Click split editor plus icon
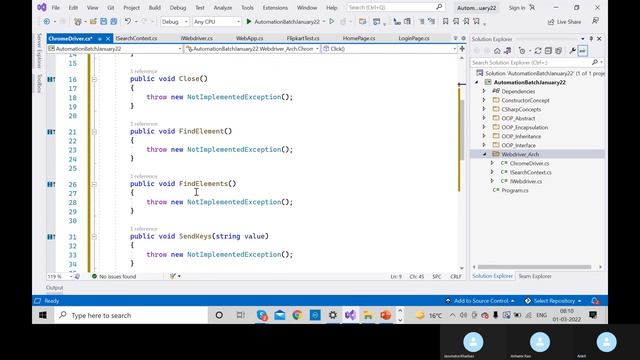Viewport: 640px width, 360px height. coord(462,49)
